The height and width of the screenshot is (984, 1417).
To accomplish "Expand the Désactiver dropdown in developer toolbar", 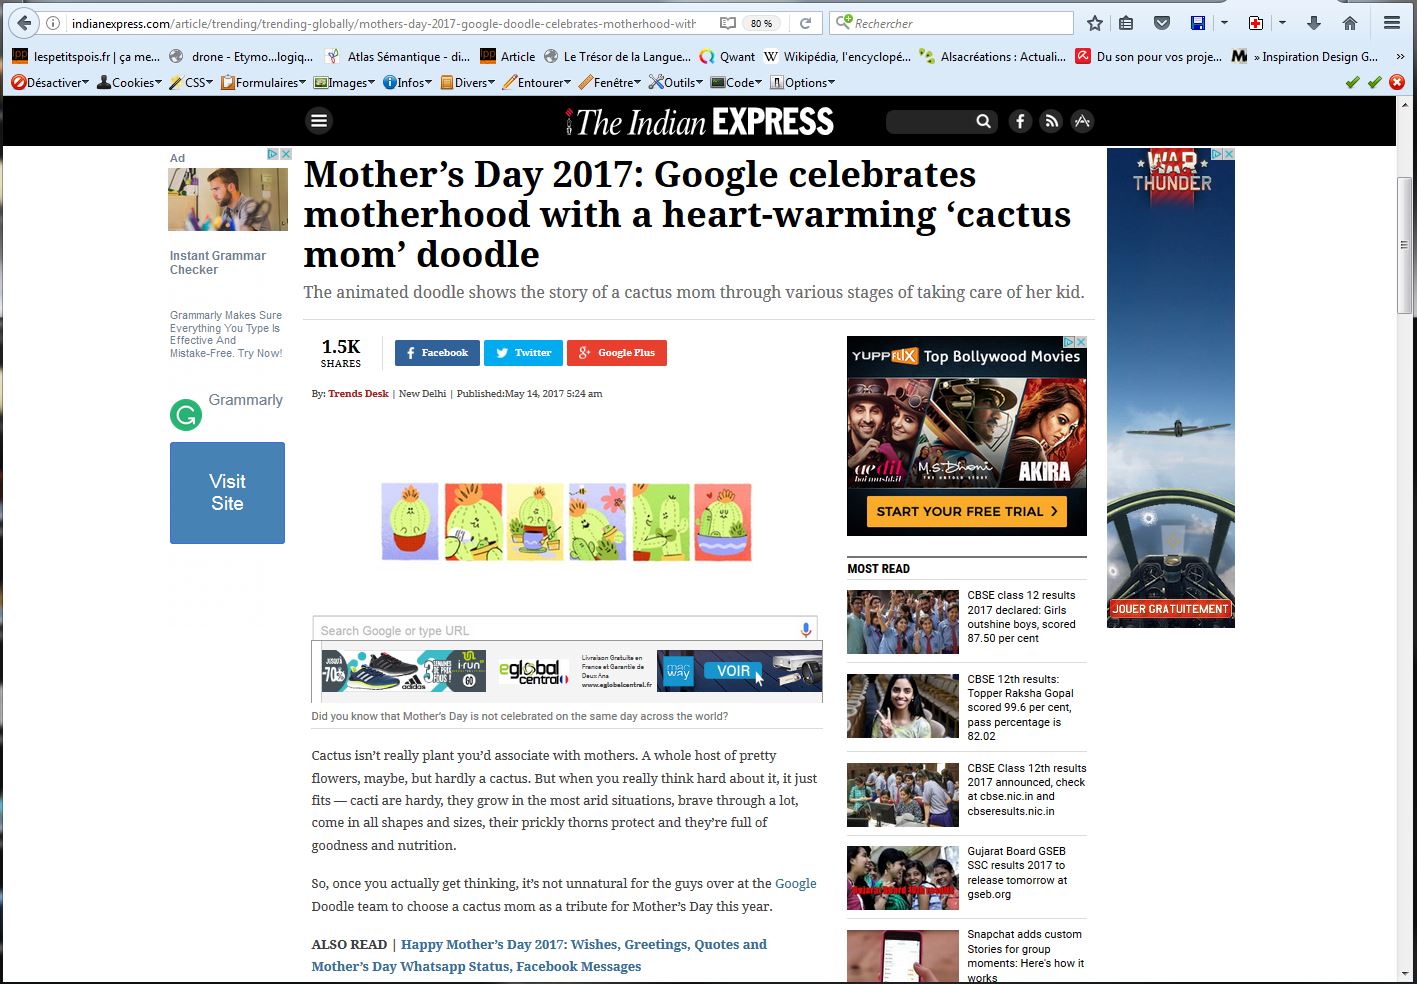I will tap(50, 83).
